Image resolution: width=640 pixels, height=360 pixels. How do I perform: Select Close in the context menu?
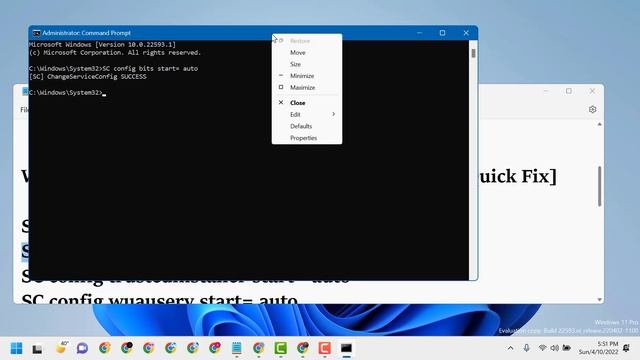coord(298,103)
